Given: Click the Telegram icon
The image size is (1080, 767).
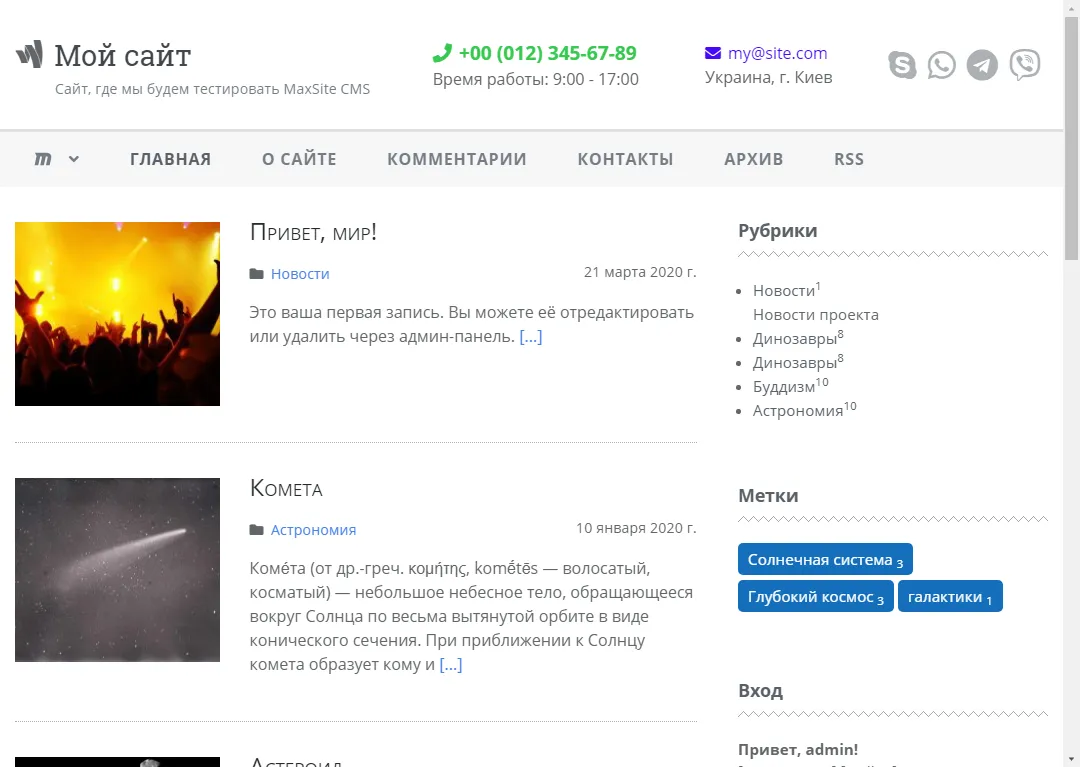Looking at the screenshot, I should click(x=982, y=66).
